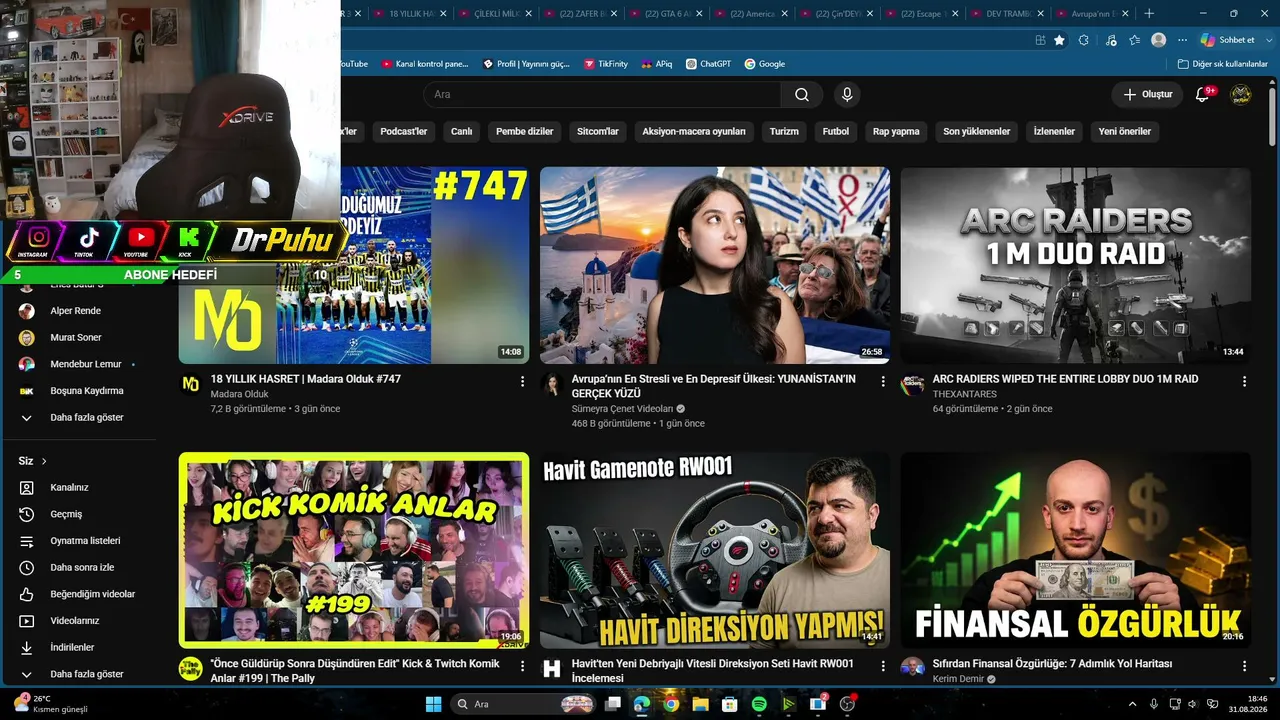Select the Aksiyon-macera oyunları filter chip
The width and height of the screenshot is (1280, 720).
point(694,131)
